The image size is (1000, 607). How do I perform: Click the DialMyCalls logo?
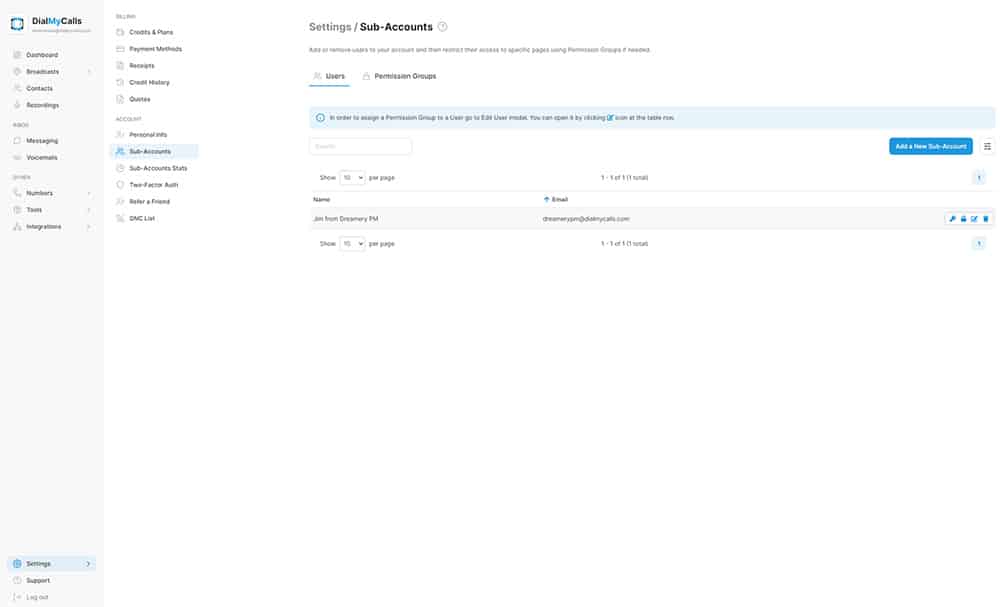tap(17, 24)
